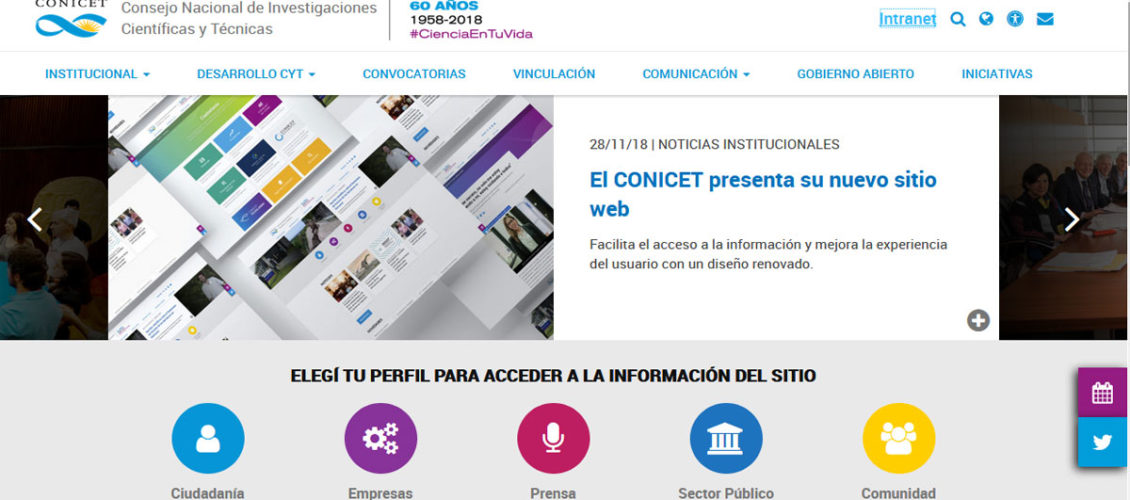
Task: Open the accessibility options icon
Action: pyautogui.click(x=1015, y=19)
